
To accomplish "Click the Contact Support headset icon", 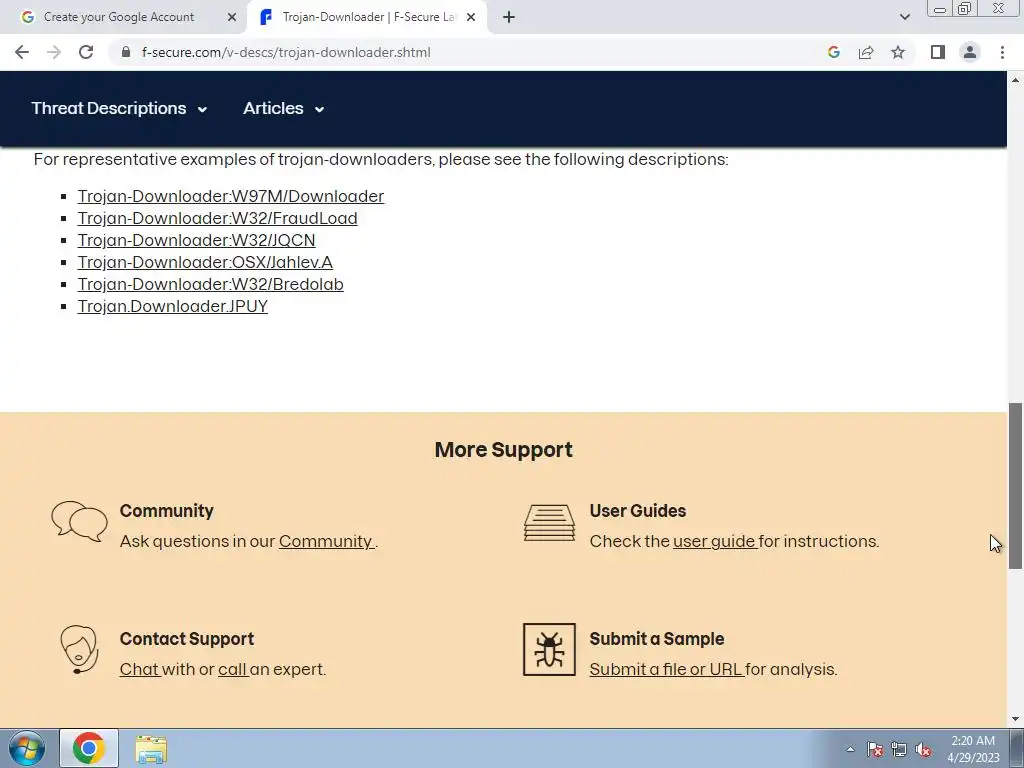I will (x=79, y=649).
